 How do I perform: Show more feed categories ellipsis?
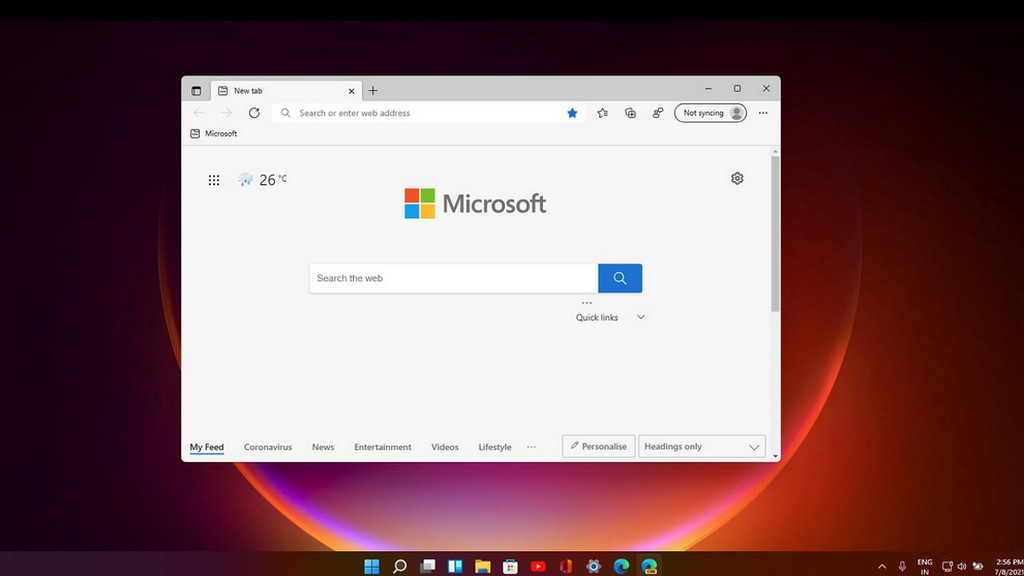pos(531,447)
